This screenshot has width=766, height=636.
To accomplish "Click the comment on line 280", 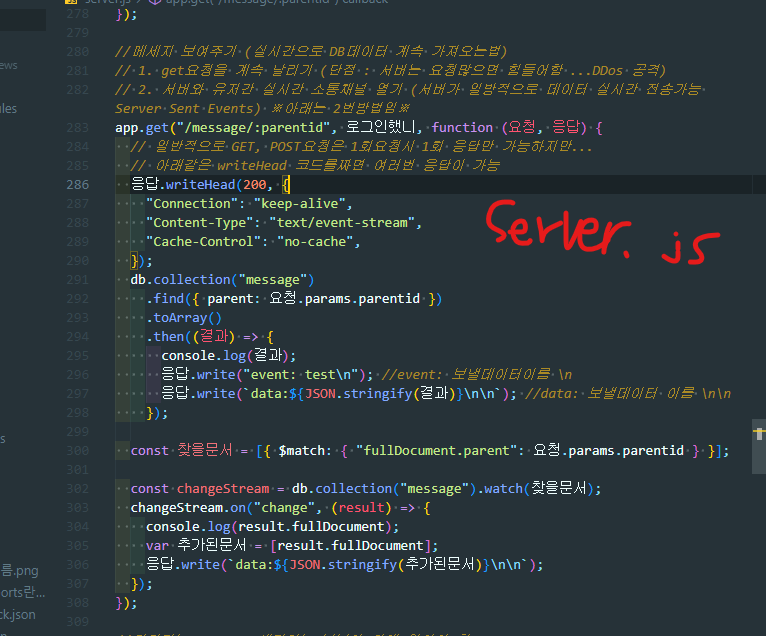I will (x=311, y=51).
